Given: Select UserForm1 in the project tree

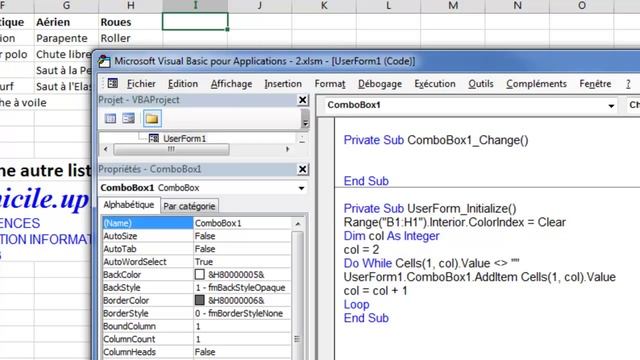Looking at the screenshot, I should [184, 138].
